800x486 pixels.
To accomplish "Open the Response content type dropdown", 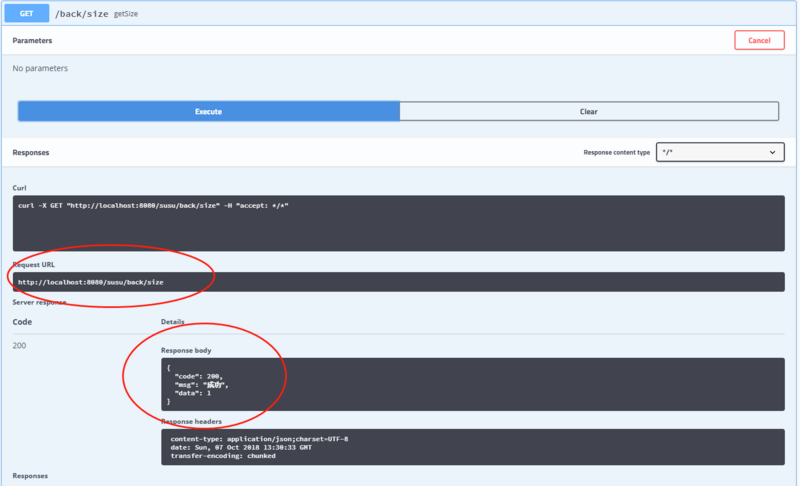I will 720,152.
